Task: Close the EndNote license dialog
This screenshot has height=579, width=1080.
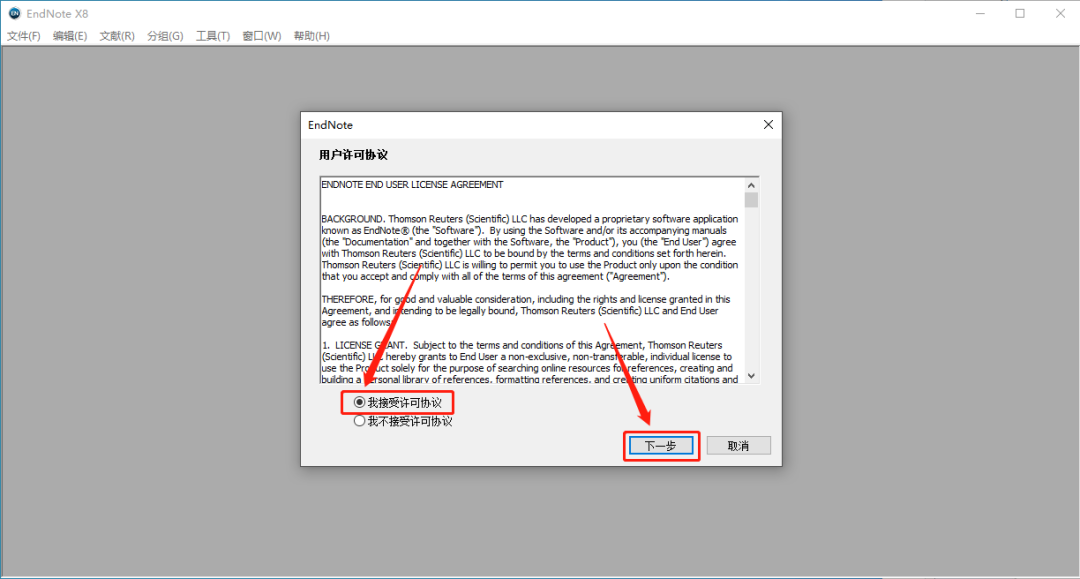Action: [768, 125]
